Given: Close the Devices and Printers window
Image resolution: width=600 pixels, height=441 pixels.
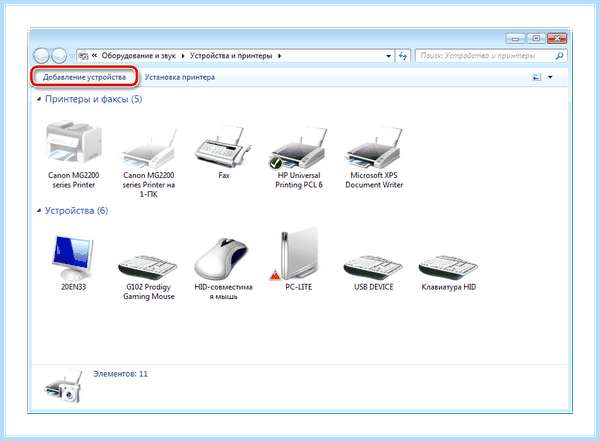Looking at the screenshot, I should 557,38.
